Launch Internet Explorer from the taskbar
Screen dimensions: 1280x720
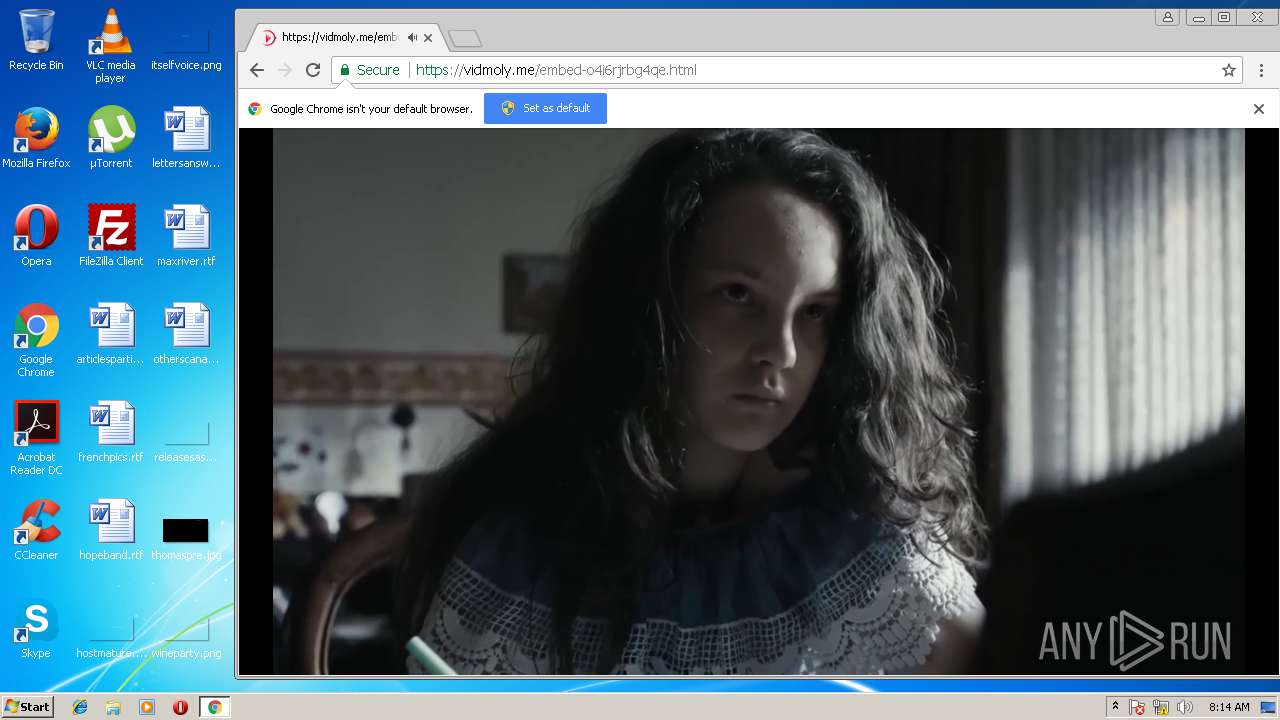tap(80, 707)
